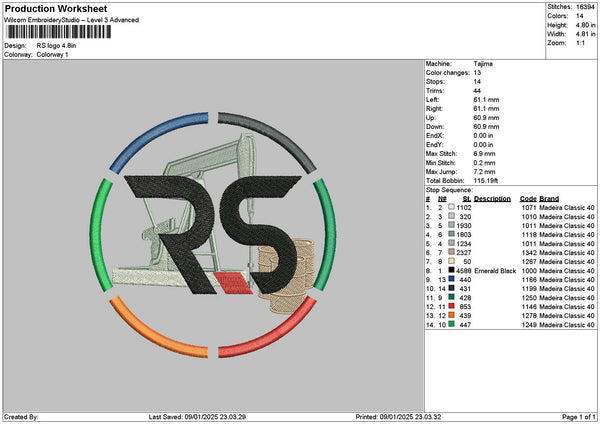Click thread code '1010'
Viewport: 600px width, 424px height.
tap(529, 217)
